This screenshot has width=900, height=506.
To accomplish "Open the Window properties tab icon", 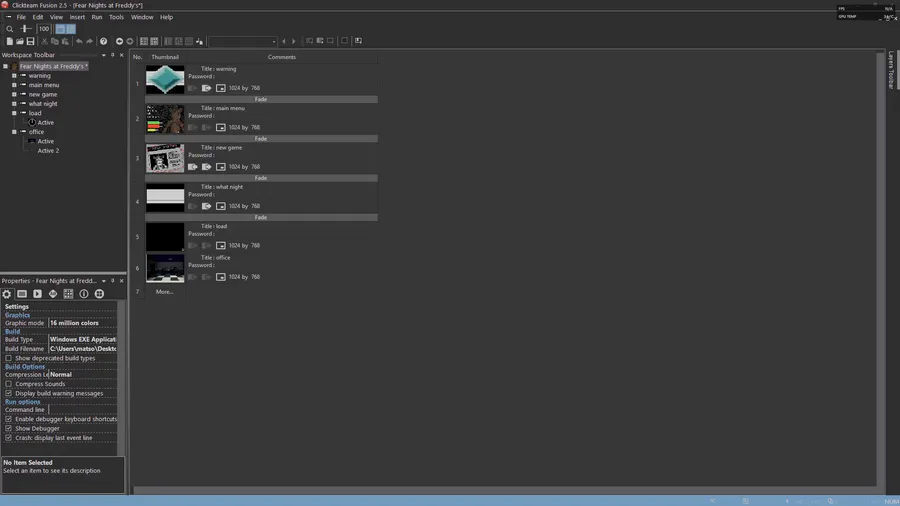I will pos(22,294).
